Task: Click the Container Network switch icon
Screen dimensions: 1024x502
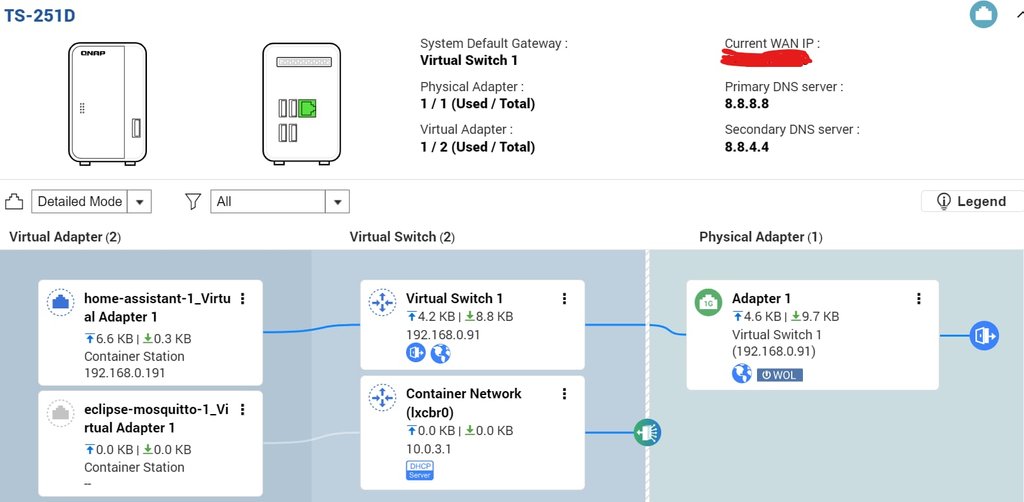Action: 382,398
